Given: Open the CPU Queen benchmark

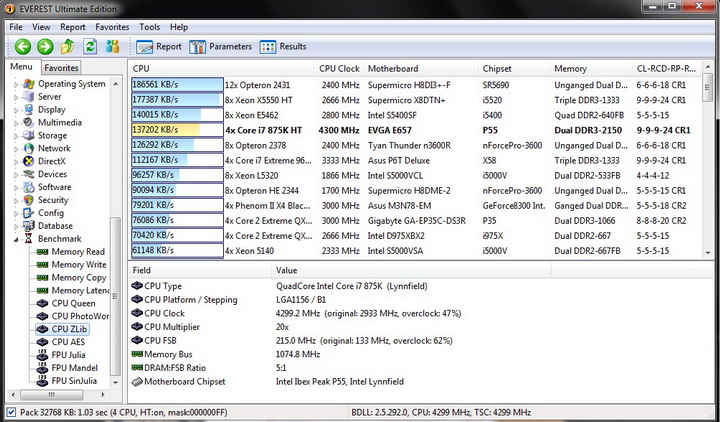Looking at the screenshot, I should tap(73, 303).
